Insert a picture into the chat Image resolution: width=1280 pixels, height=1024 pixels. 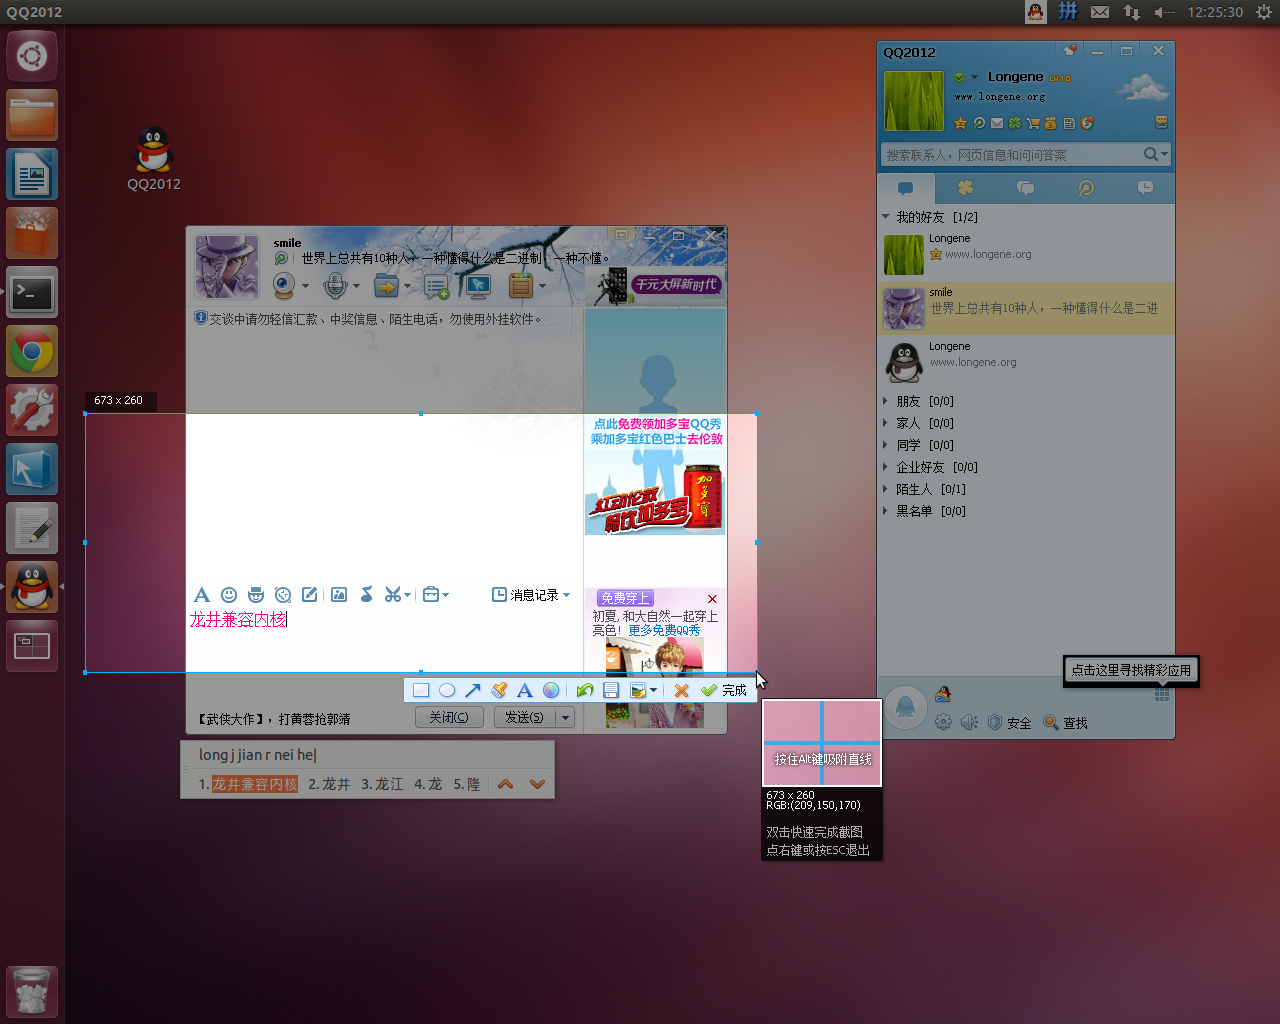(339, 595)
